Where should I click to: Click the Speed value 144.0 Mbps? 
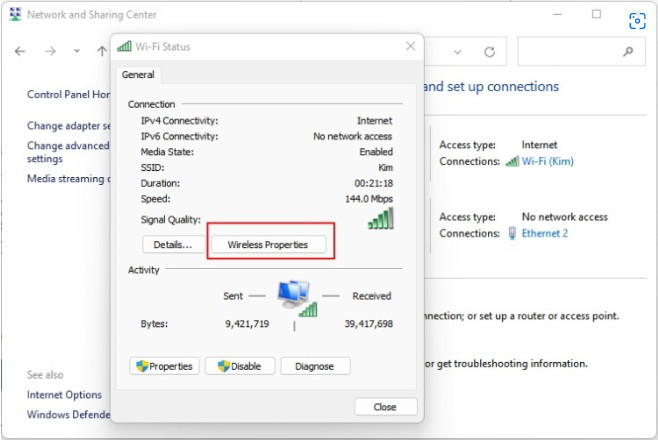click(369, 199)
